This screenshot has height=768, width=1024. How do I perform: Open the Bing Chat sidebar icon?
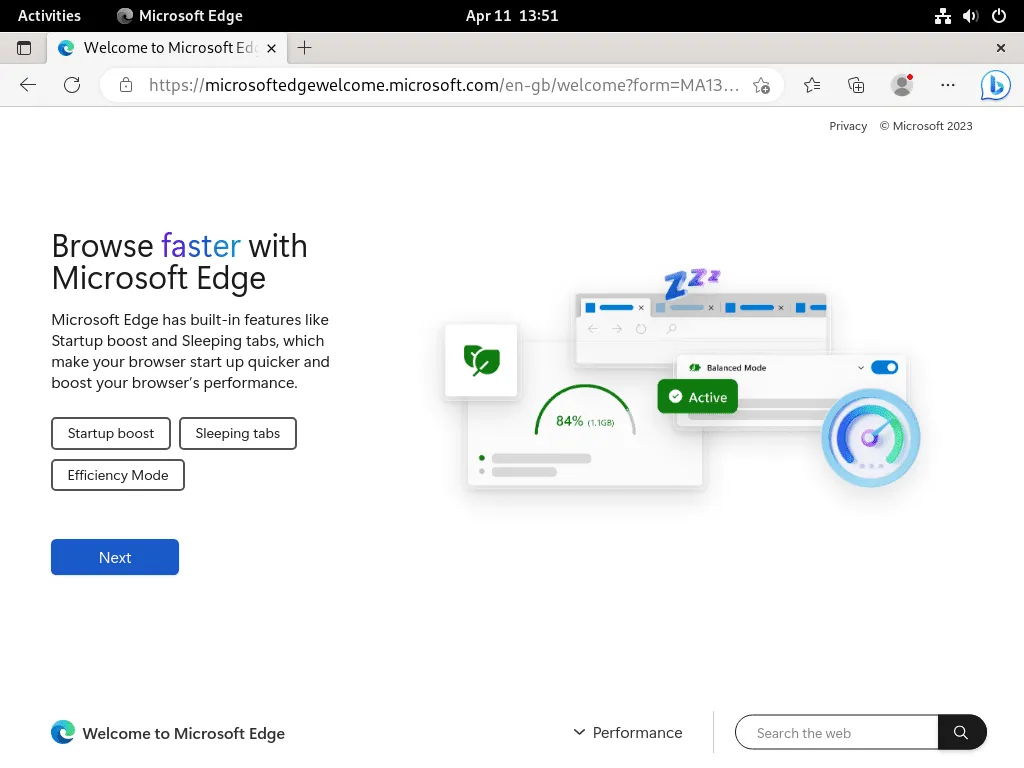(x=994, y=85)
